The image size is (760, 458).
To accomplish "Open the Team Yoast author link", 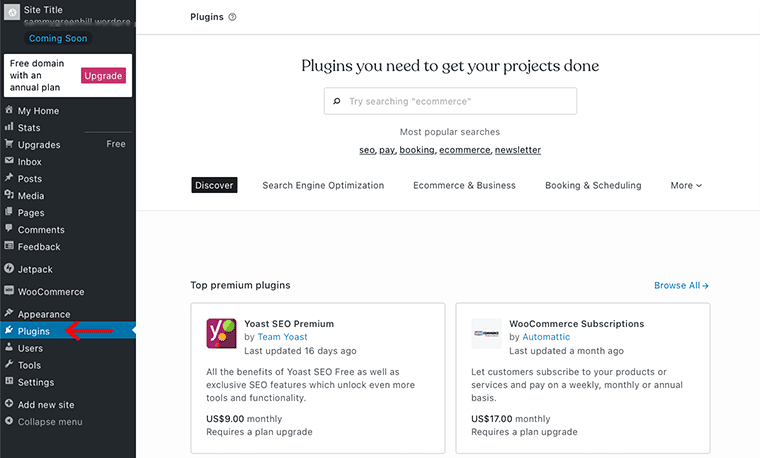I will click(283, 337).
